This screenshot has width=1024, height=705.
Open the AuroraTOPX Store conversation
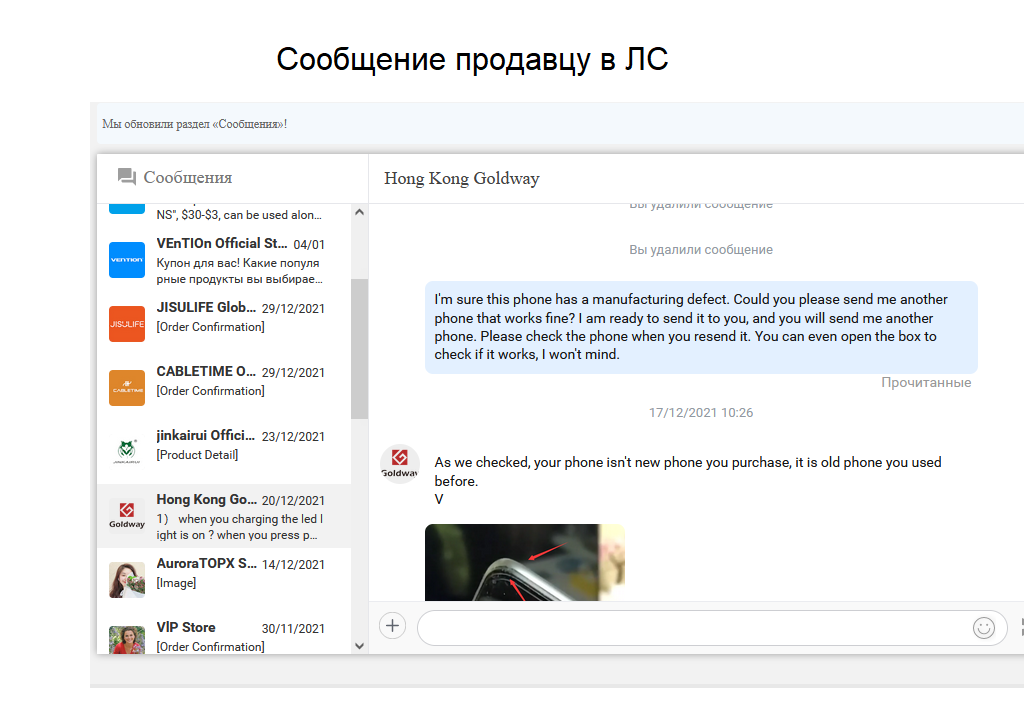click(x=224, y=580)
